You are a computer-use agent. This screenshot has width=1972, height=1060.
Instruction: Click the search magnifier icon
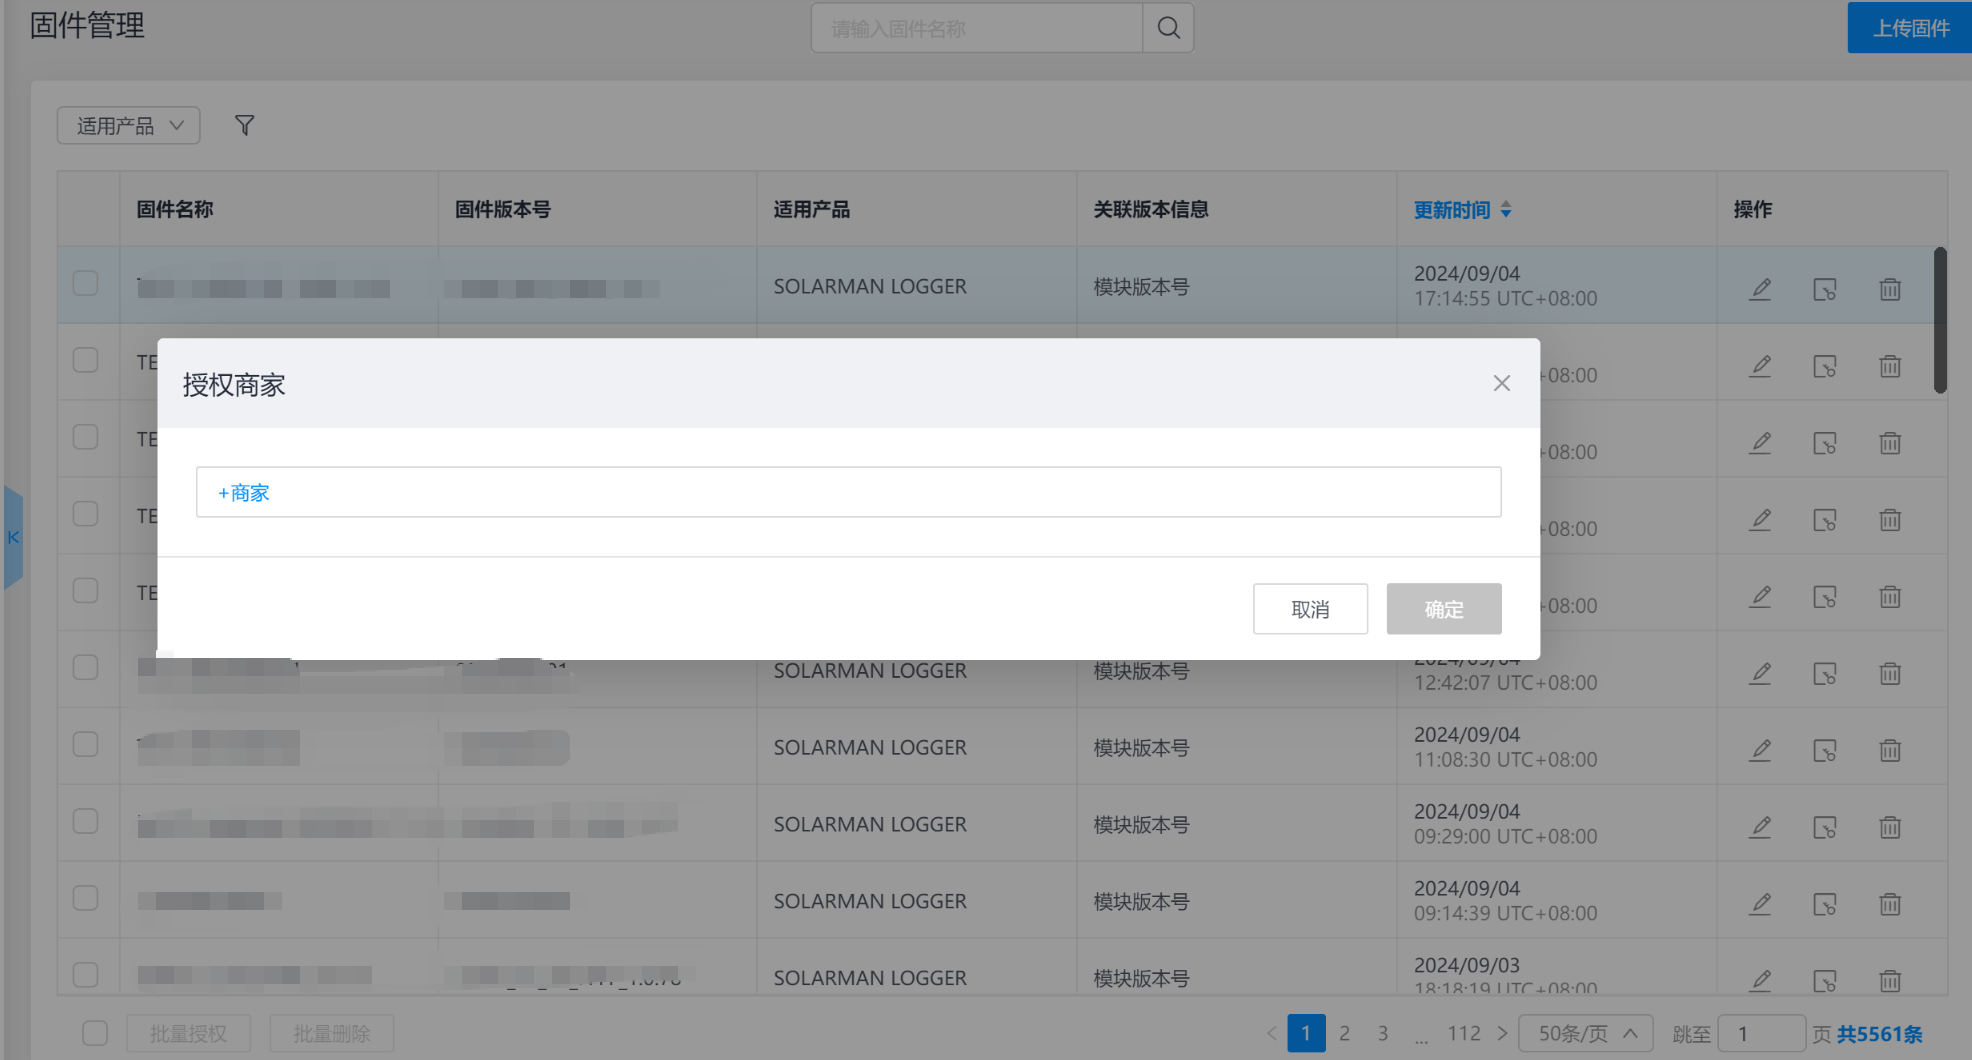click(1168, 28)
